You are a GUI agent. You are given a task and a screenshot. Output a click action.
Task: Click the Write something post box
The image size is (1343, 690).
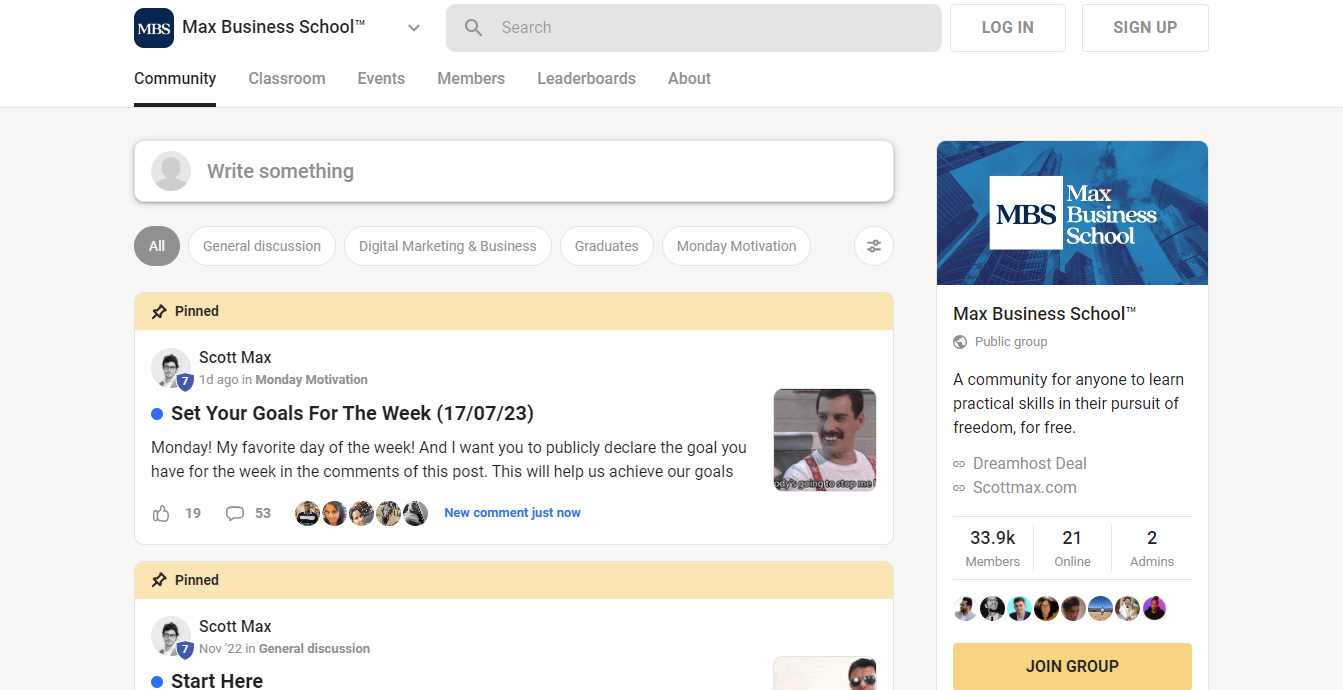coord(514,171)
